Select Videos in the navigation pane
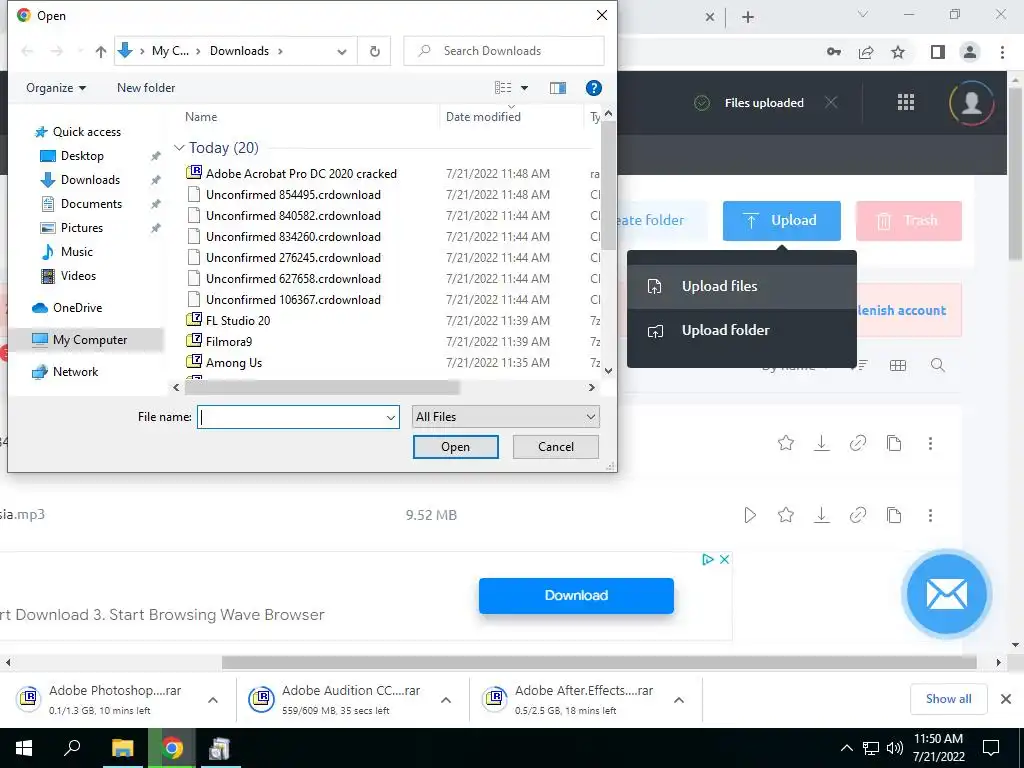Viewport: 1024px width, 768px height. (78, 276)
